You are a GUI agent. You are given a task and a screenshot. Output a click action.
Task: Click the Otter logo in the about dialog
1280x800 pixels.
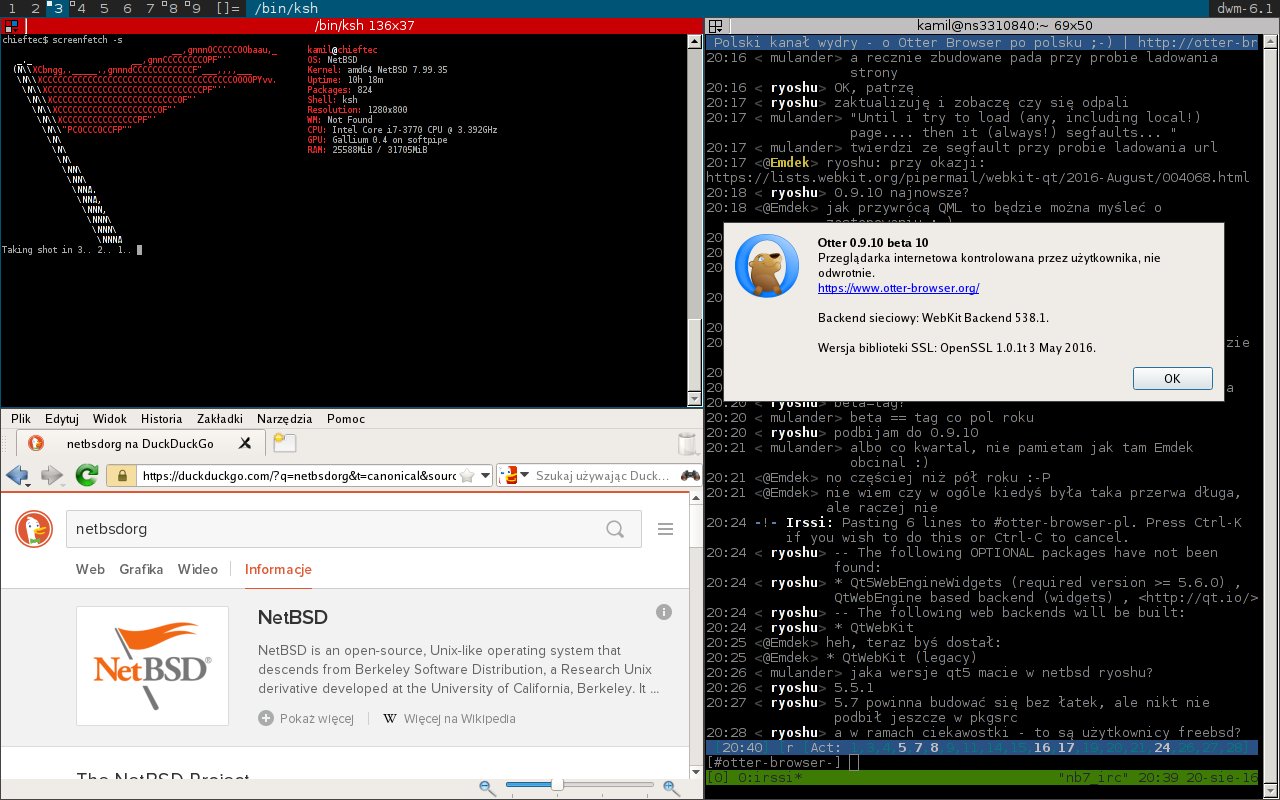pos(767,265)
